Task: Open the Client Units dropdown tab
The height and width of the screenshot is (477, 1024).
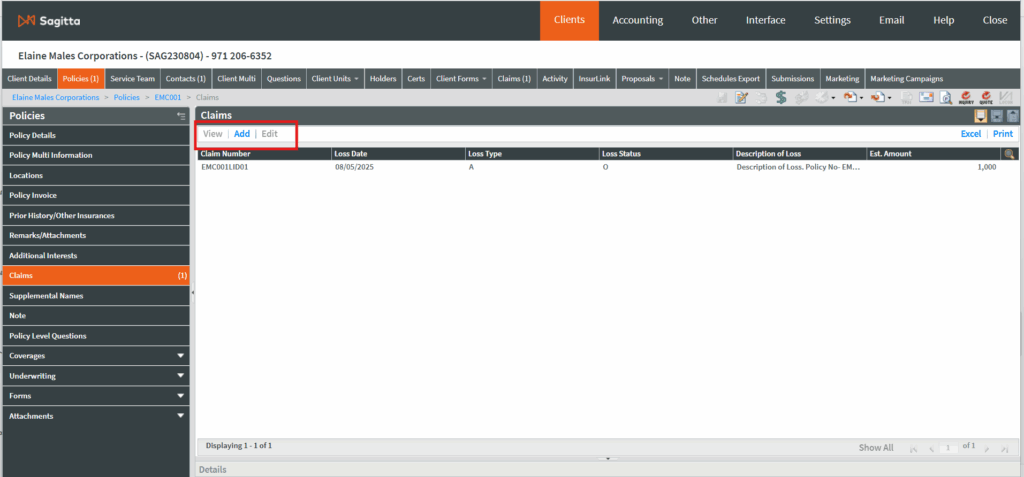Action: pyautogui.click(x=335, y=78)
